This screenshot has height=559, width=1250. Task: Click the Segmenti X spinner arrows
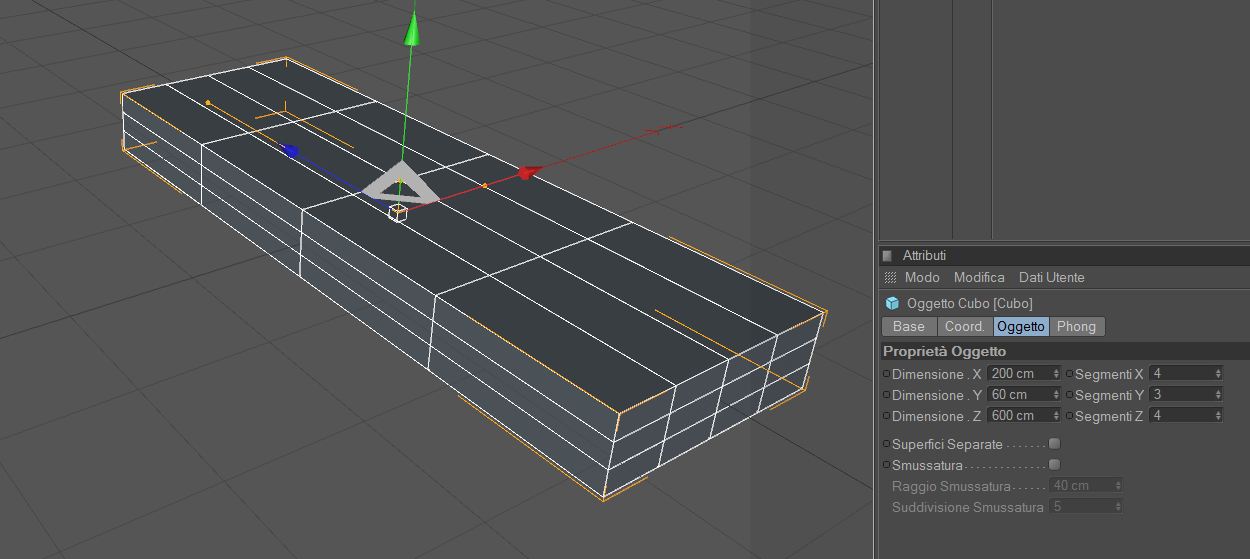(x=1217, y=373)
